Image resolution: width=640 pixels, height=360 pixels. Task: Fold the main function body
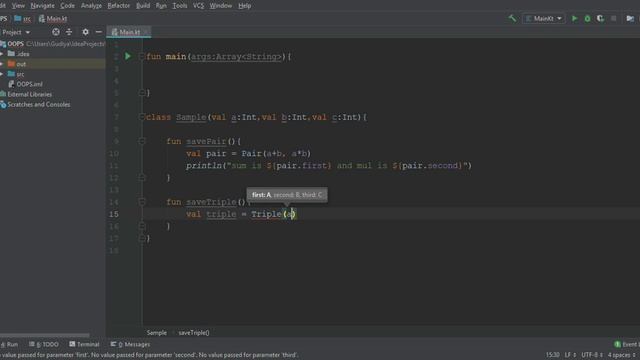point(142,56)
